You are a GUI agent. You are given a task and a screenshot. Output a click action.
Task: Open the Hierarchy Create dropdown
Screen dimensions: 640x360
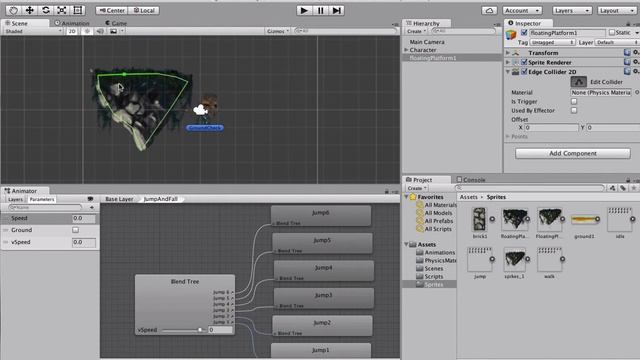(x=416, y=31)
